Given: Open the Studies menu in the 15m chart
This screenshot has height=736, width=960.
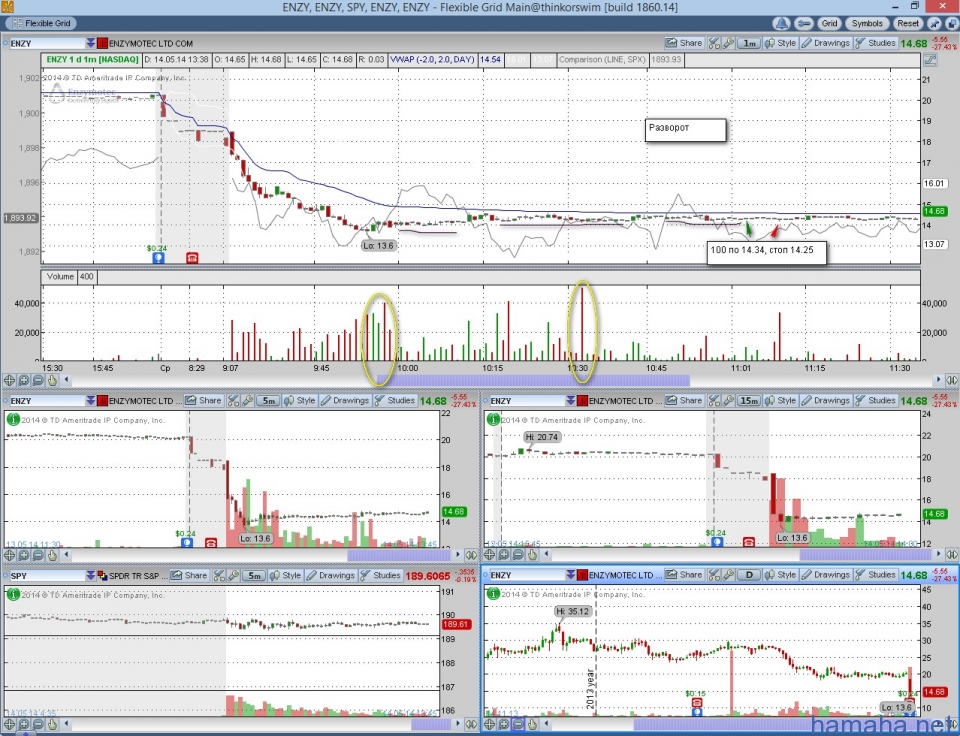Looking at the screenshot, I should click(x=876, y=400).
